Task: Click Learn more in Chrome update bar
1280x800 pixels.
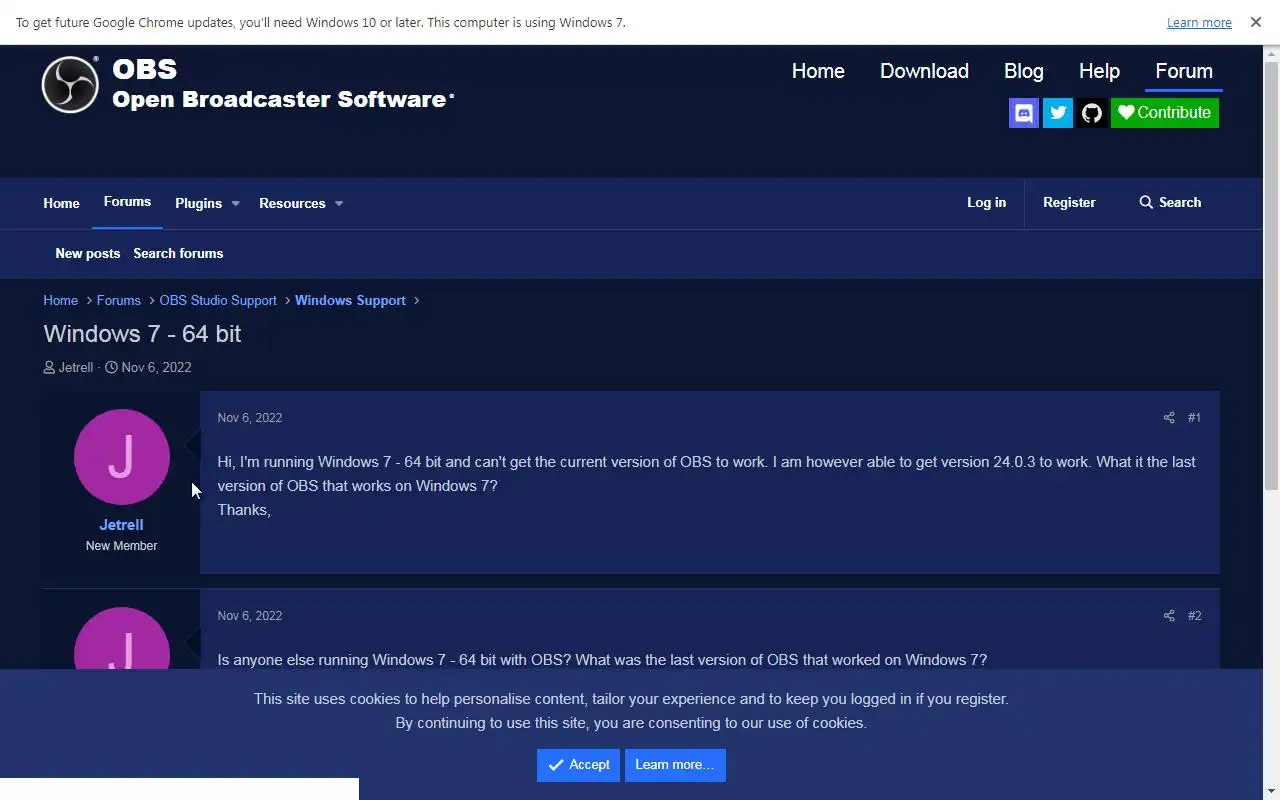Action: pyautogui.click(x=1199, y=22)
